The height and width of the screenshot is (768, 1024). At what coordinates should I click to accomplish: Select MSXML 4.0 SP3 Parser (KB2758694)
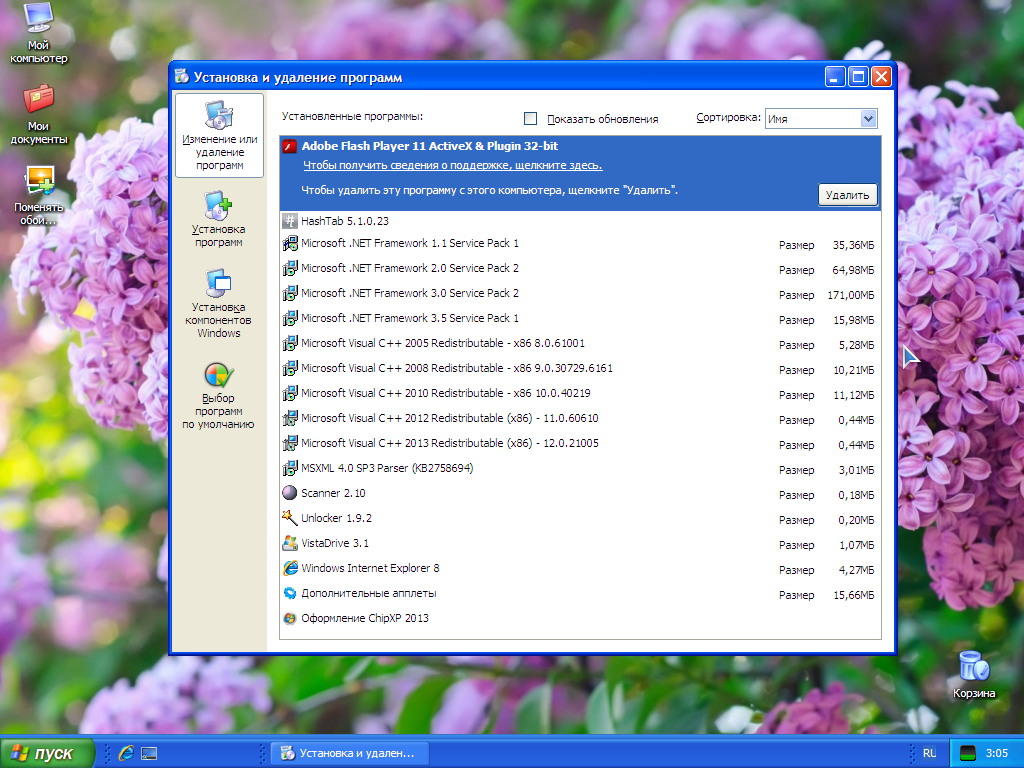pos(581,468)
